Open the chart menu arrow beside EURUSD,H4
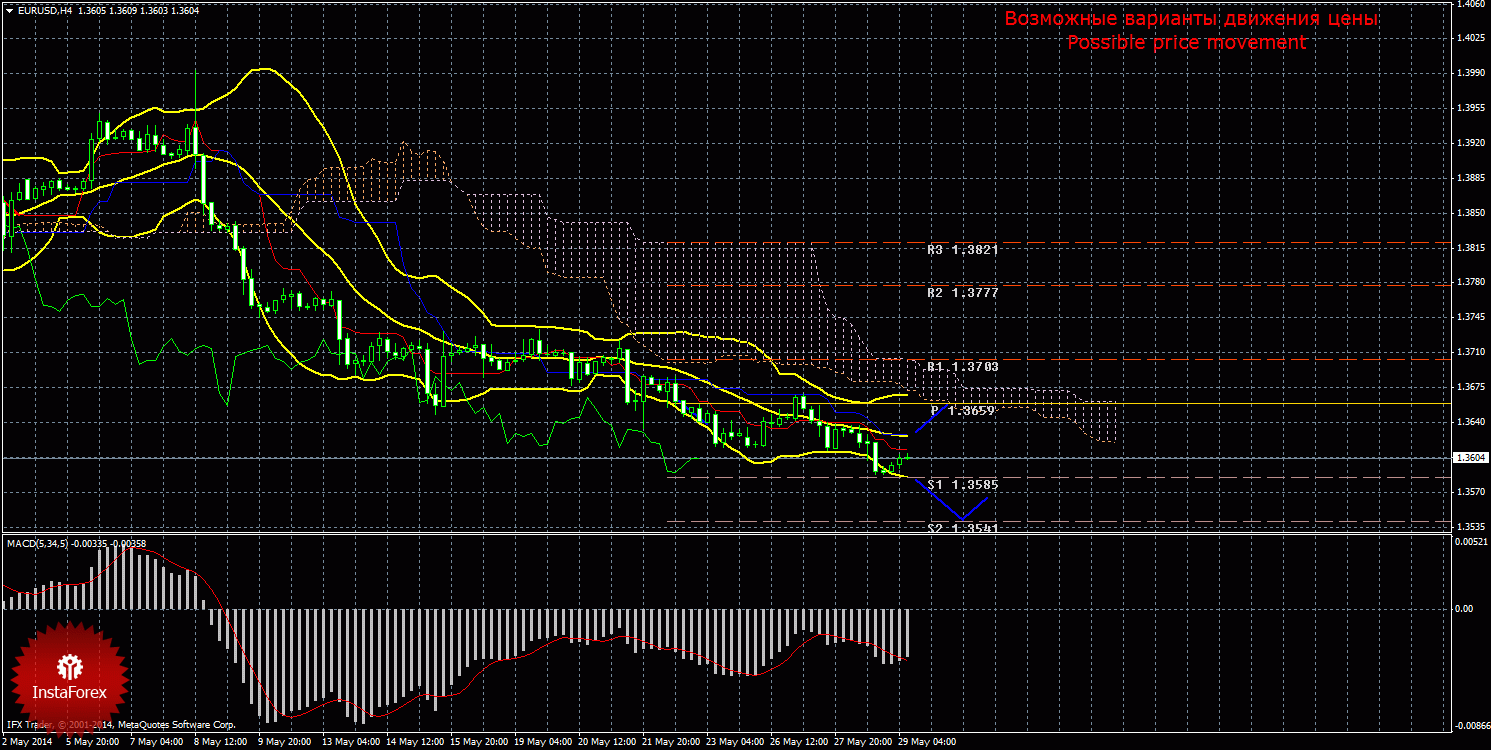 (8, 9)
